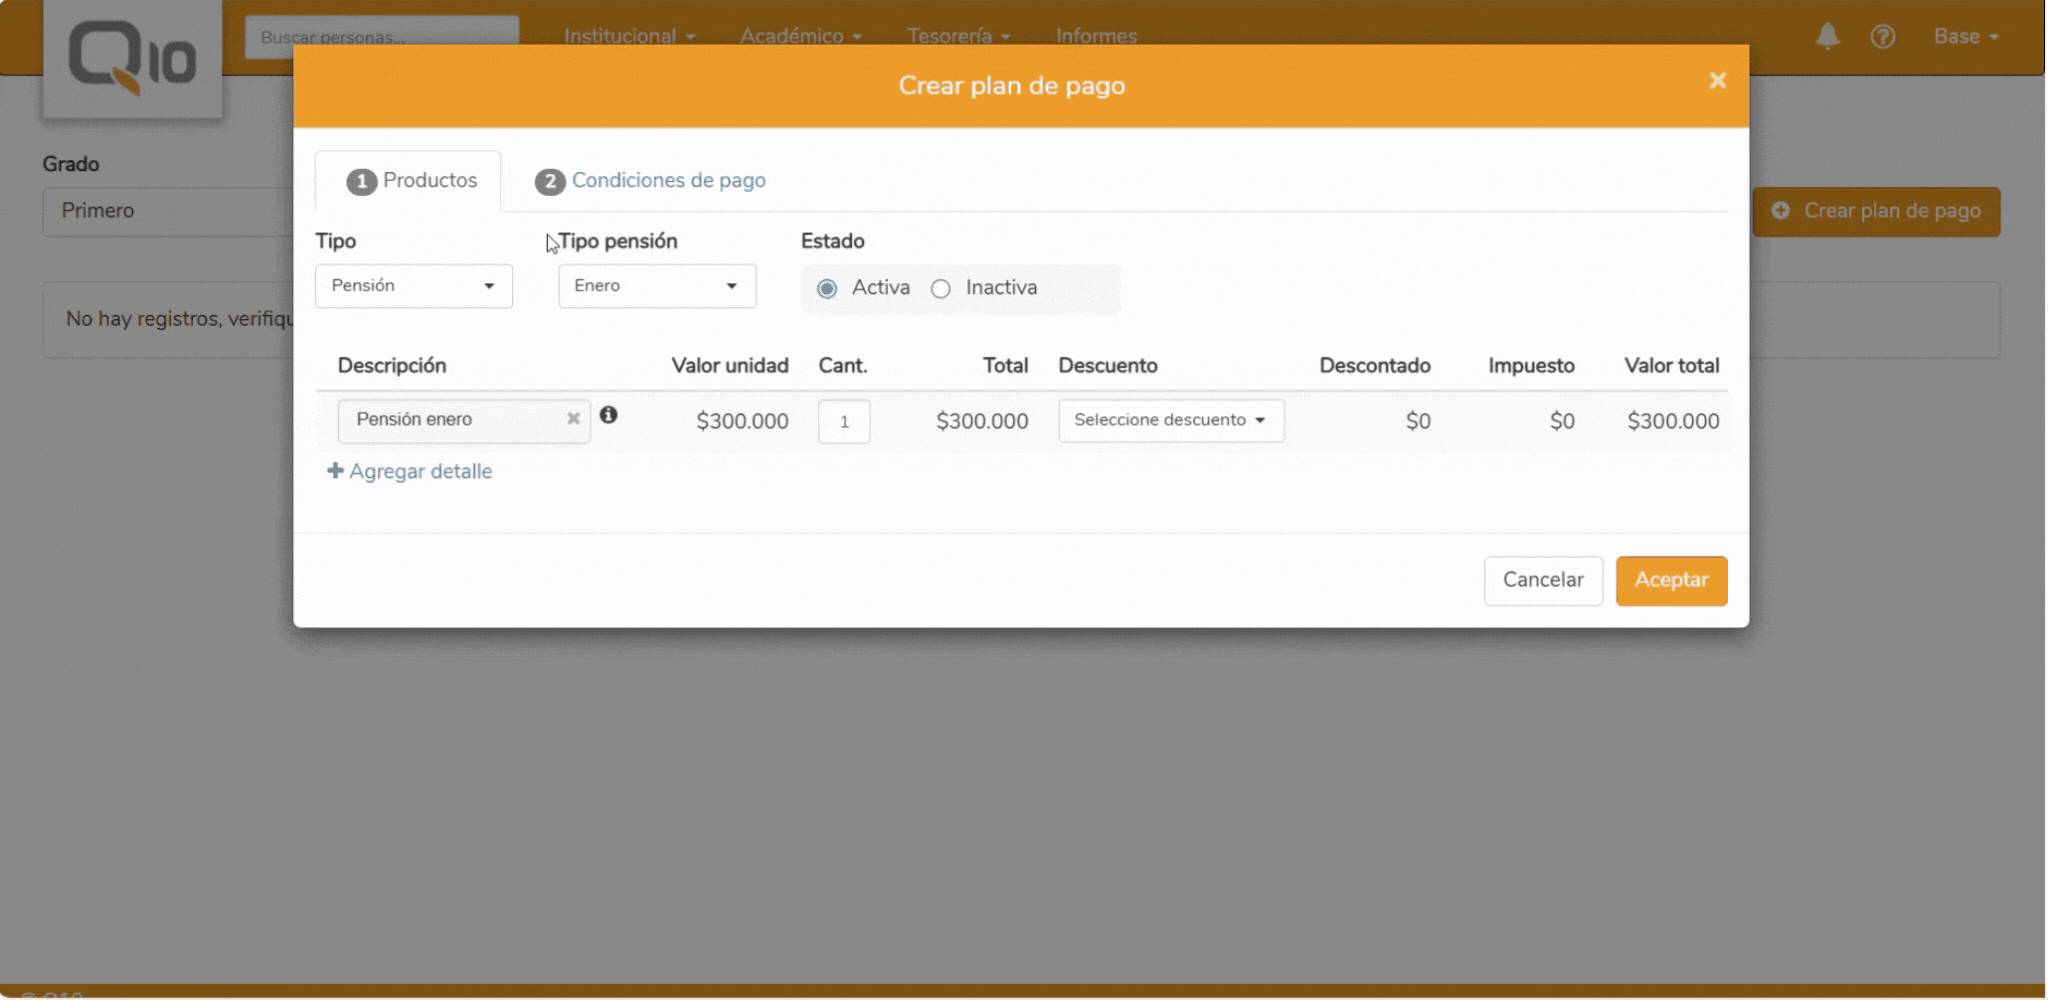Click the Agregar detalle link
This screenshot has height=1000, width=2048.
coord(420,471)
